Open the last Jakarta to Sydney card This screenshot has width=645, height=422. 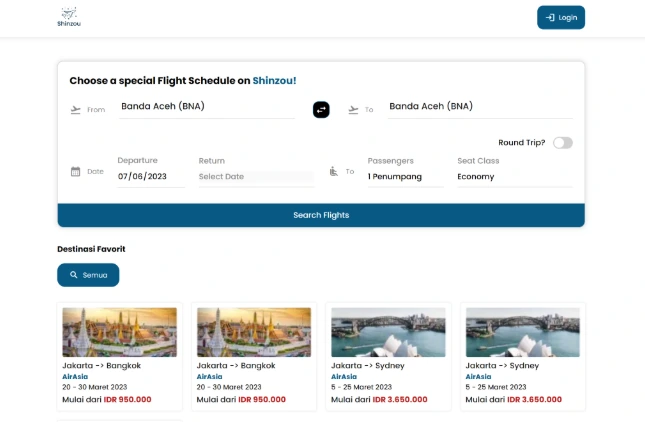pos(523,356)
